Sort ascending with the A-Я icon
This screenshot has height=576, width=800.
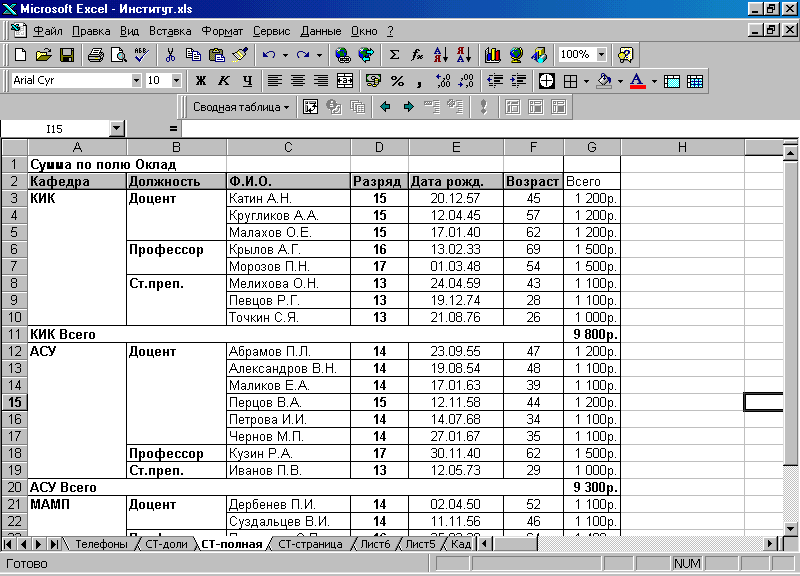441,55
